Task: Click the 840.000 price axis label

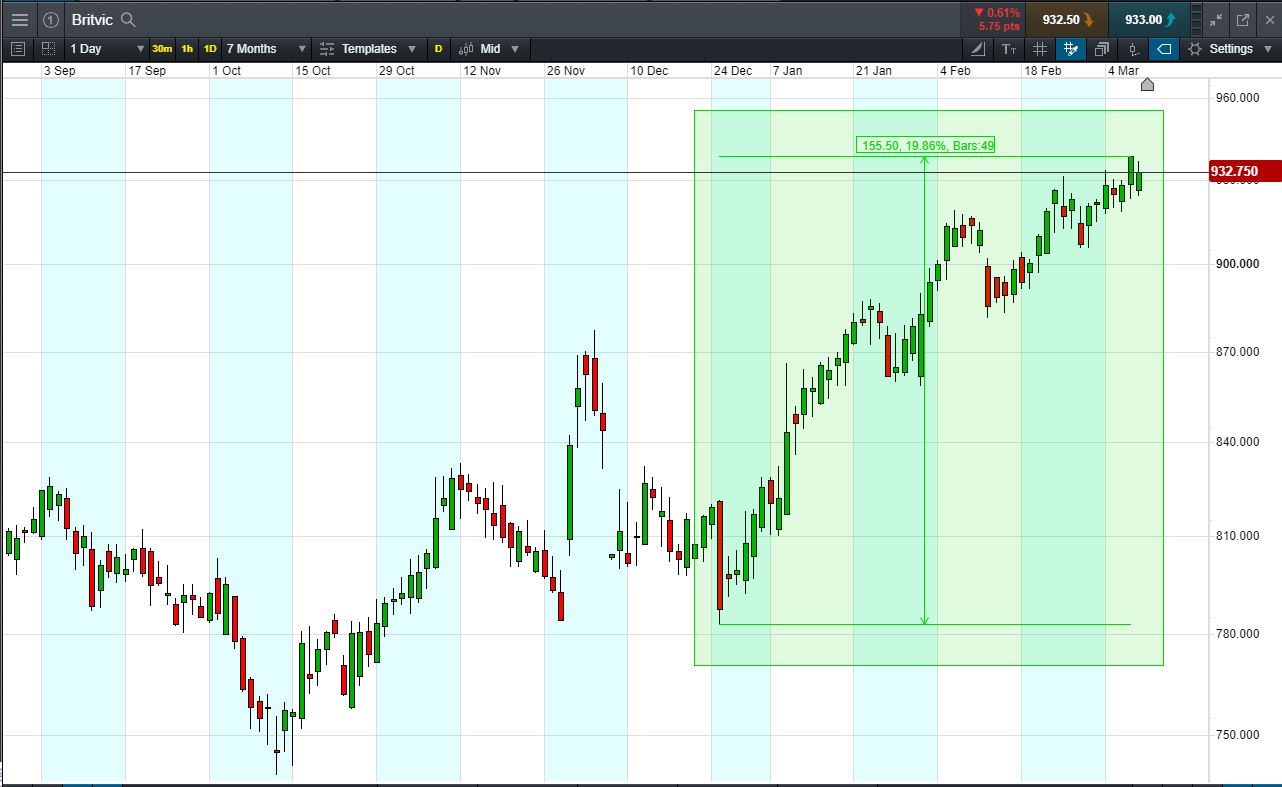Action: [x=1236, y=442]
